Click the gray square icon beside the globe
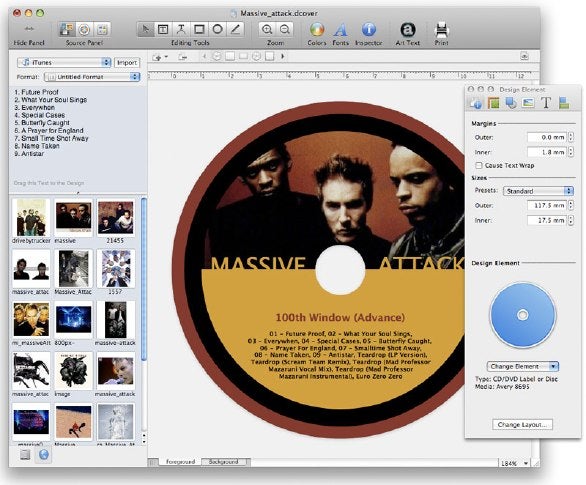This screenshot has height=485, width=586. tap(25, 455)
